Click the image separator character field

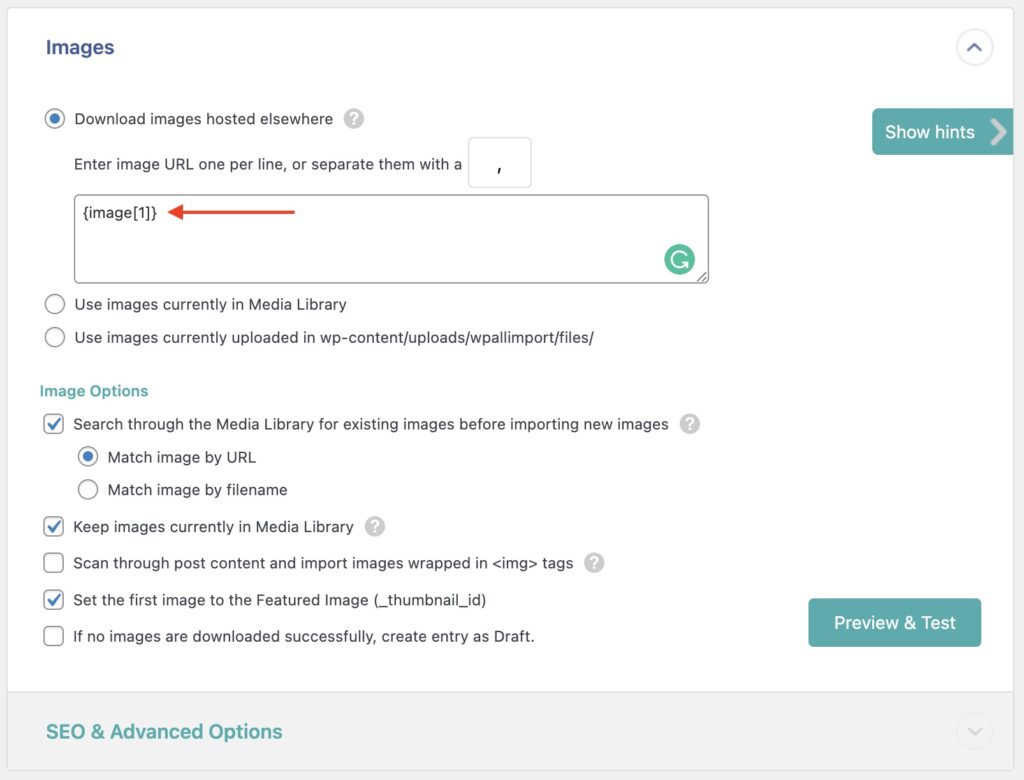tap(499, 162)
